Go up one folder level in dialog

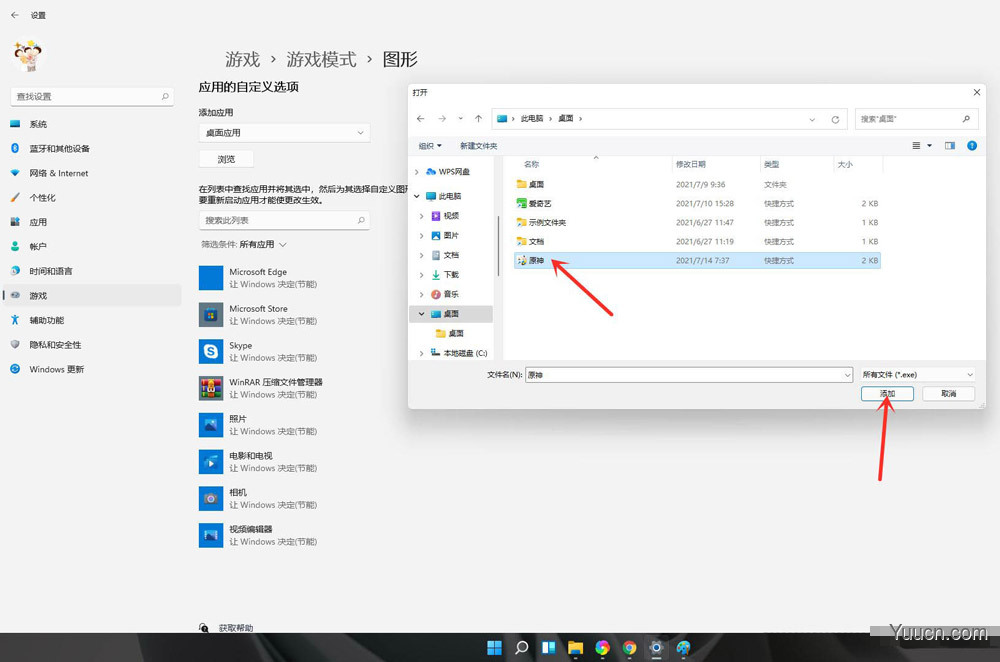point(478,119)
